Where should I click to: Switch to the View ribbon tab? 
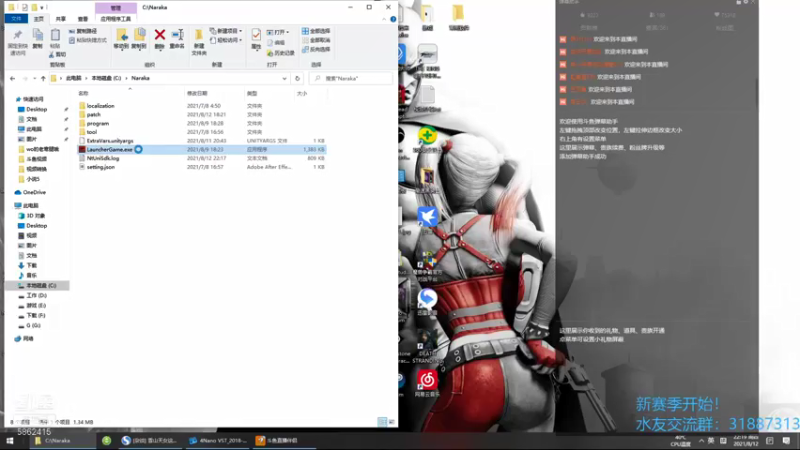[x=83, y=19]
